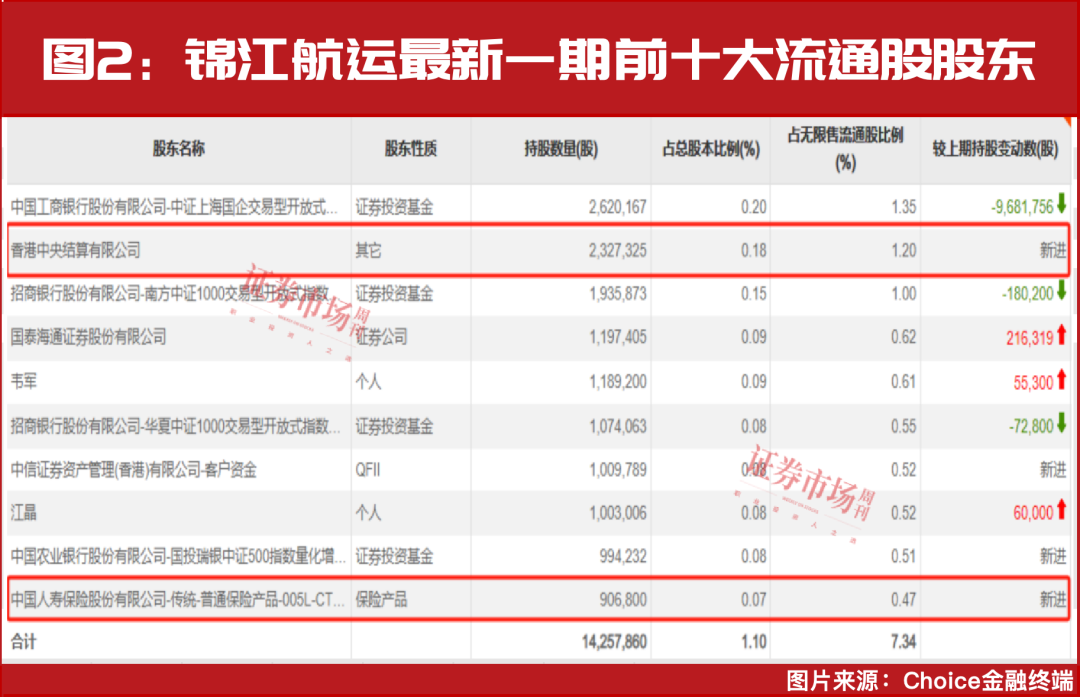Click the green down arrow beside -72,800
Screen dimensions: 1080x697
(1061, 424)
